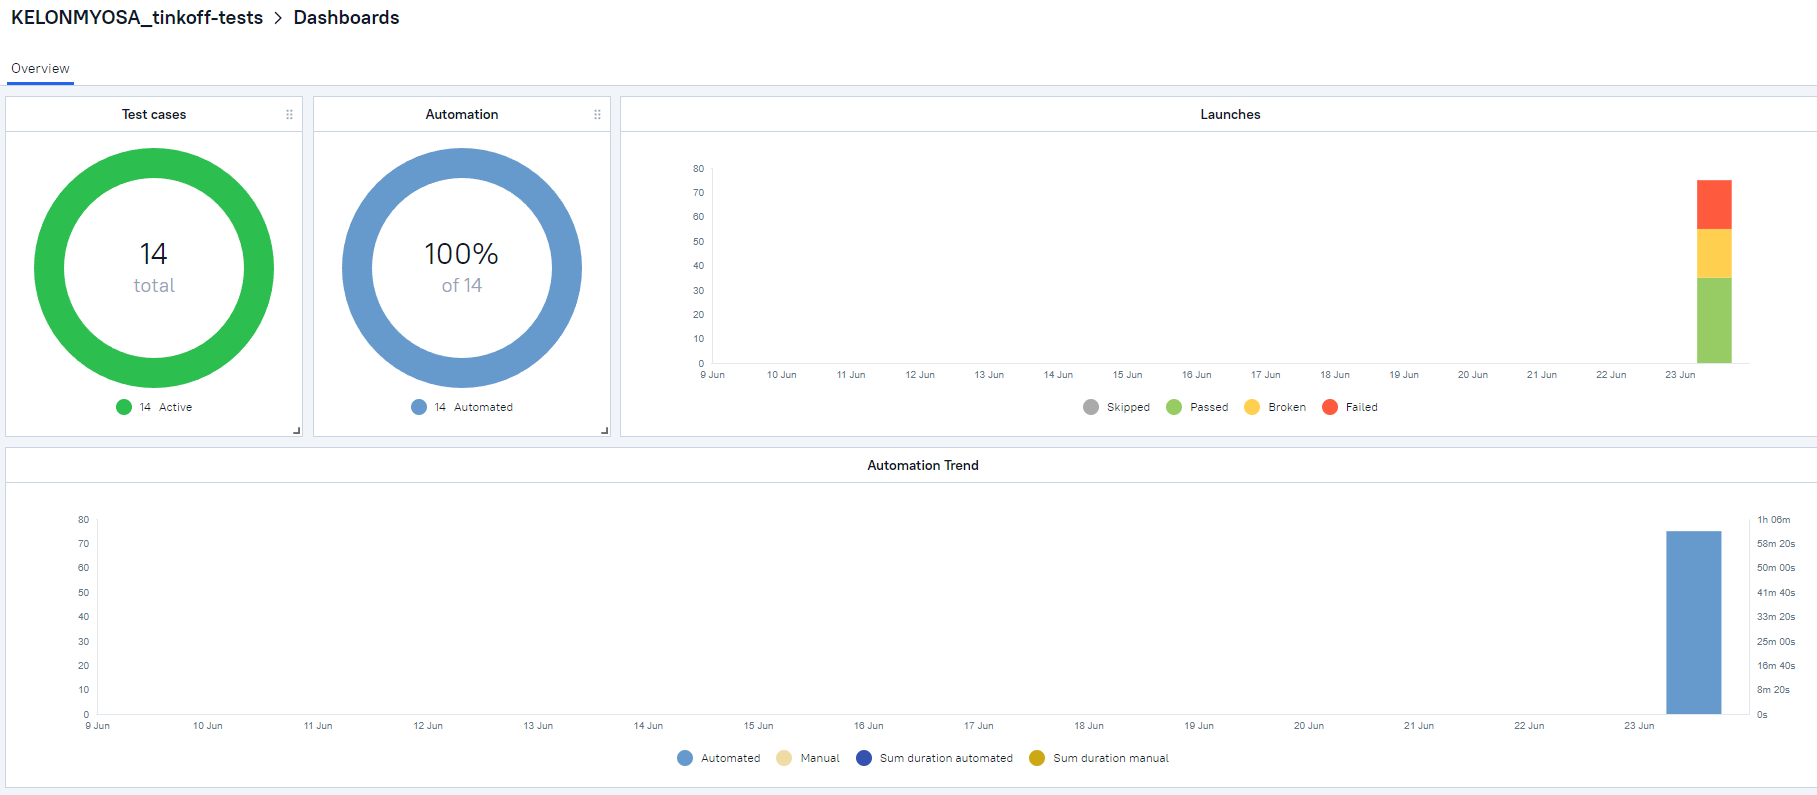Toggle Sum duration manual legend entry
Viewport: 1817px width, 795px height.
pos(1099,758)
